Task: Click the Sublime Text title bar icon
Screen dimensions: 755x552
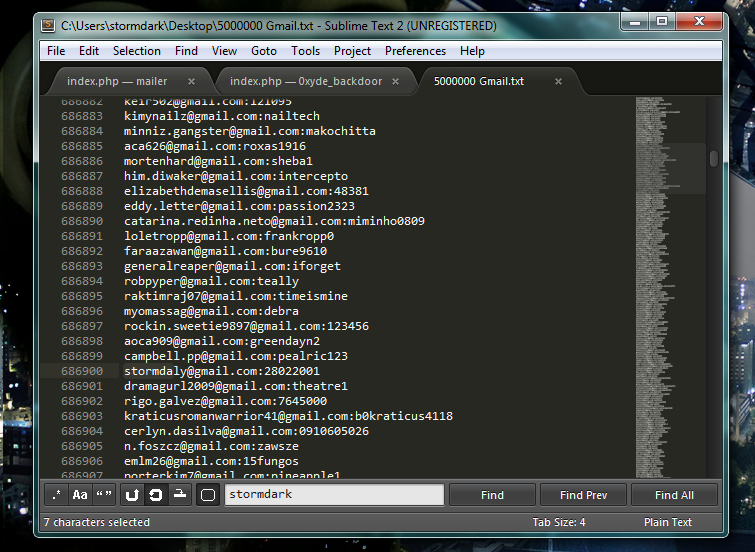Action: [x=48, y=26]
